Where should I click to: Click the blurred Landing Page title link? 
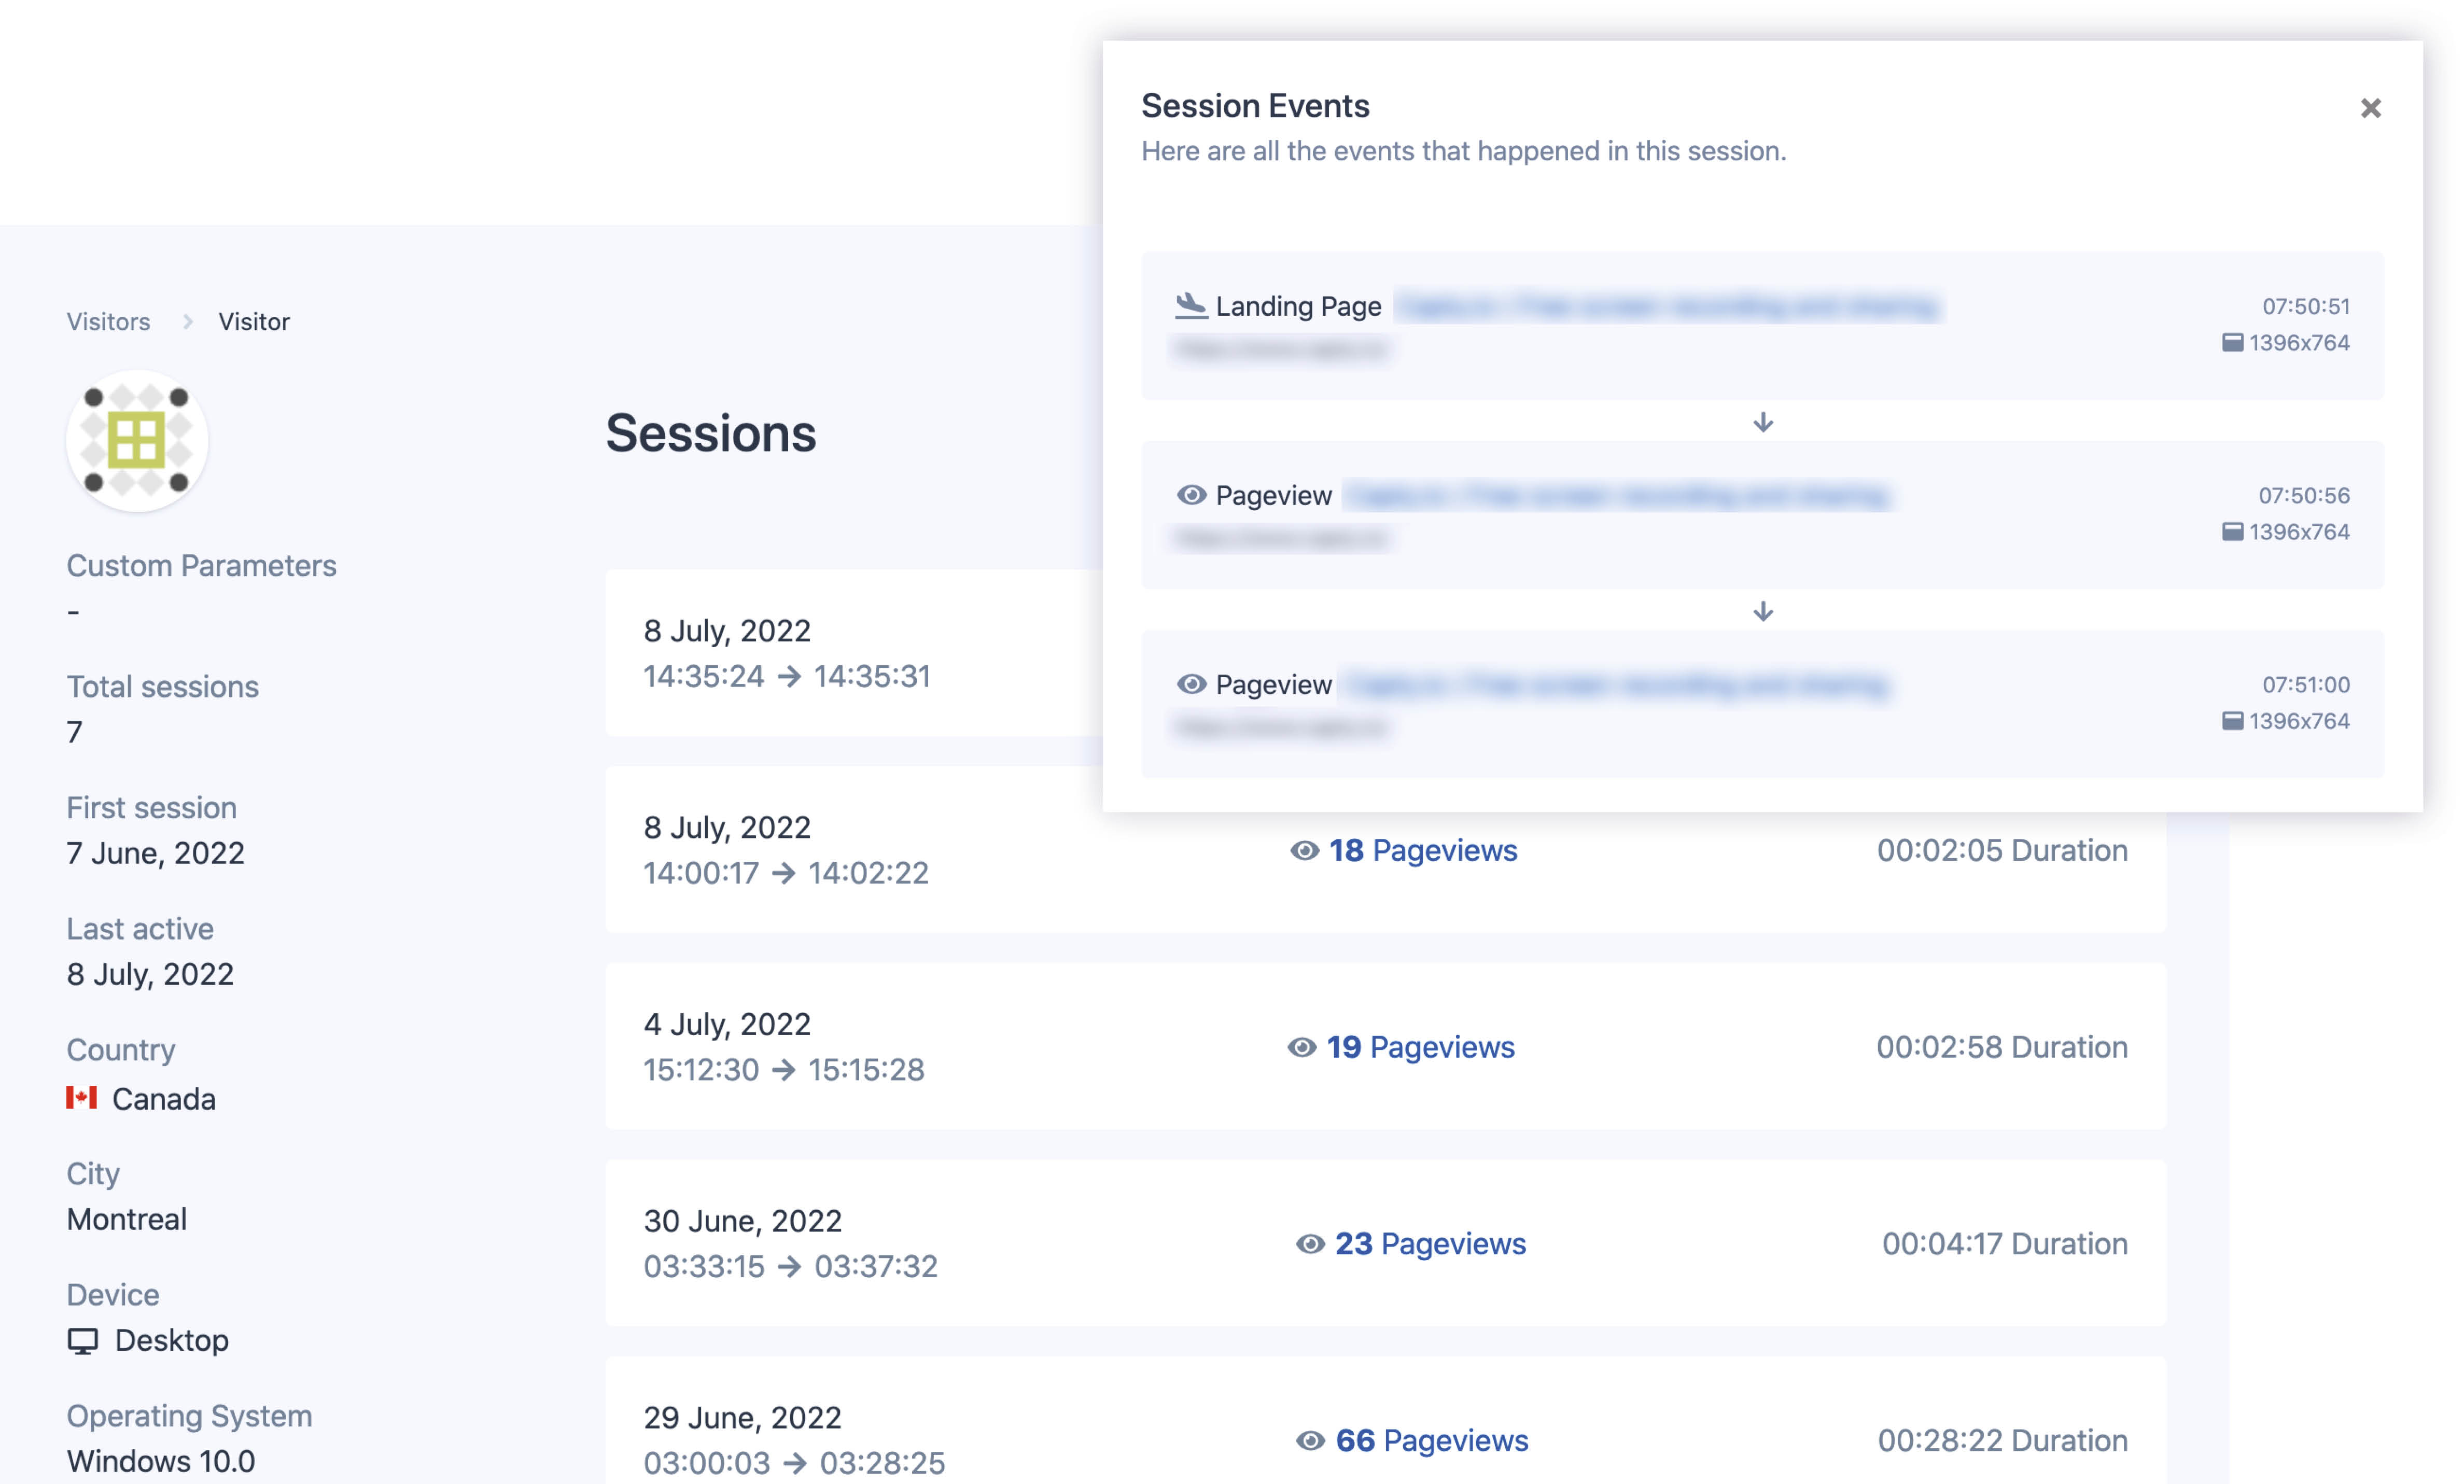coord(1667,305)
